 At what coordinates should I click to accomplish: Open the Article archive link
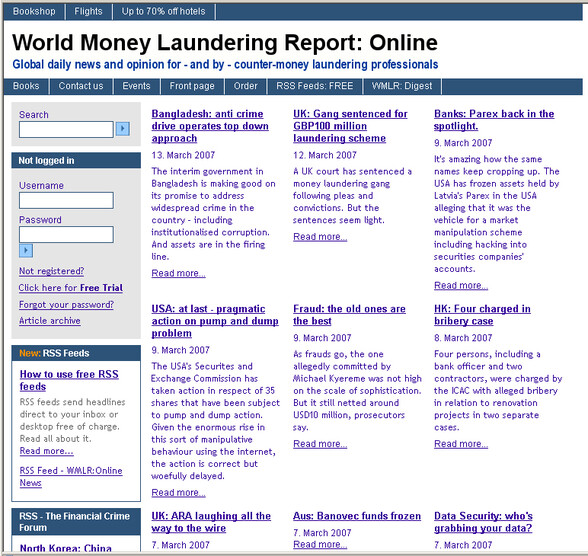click(x=50, y=321)
